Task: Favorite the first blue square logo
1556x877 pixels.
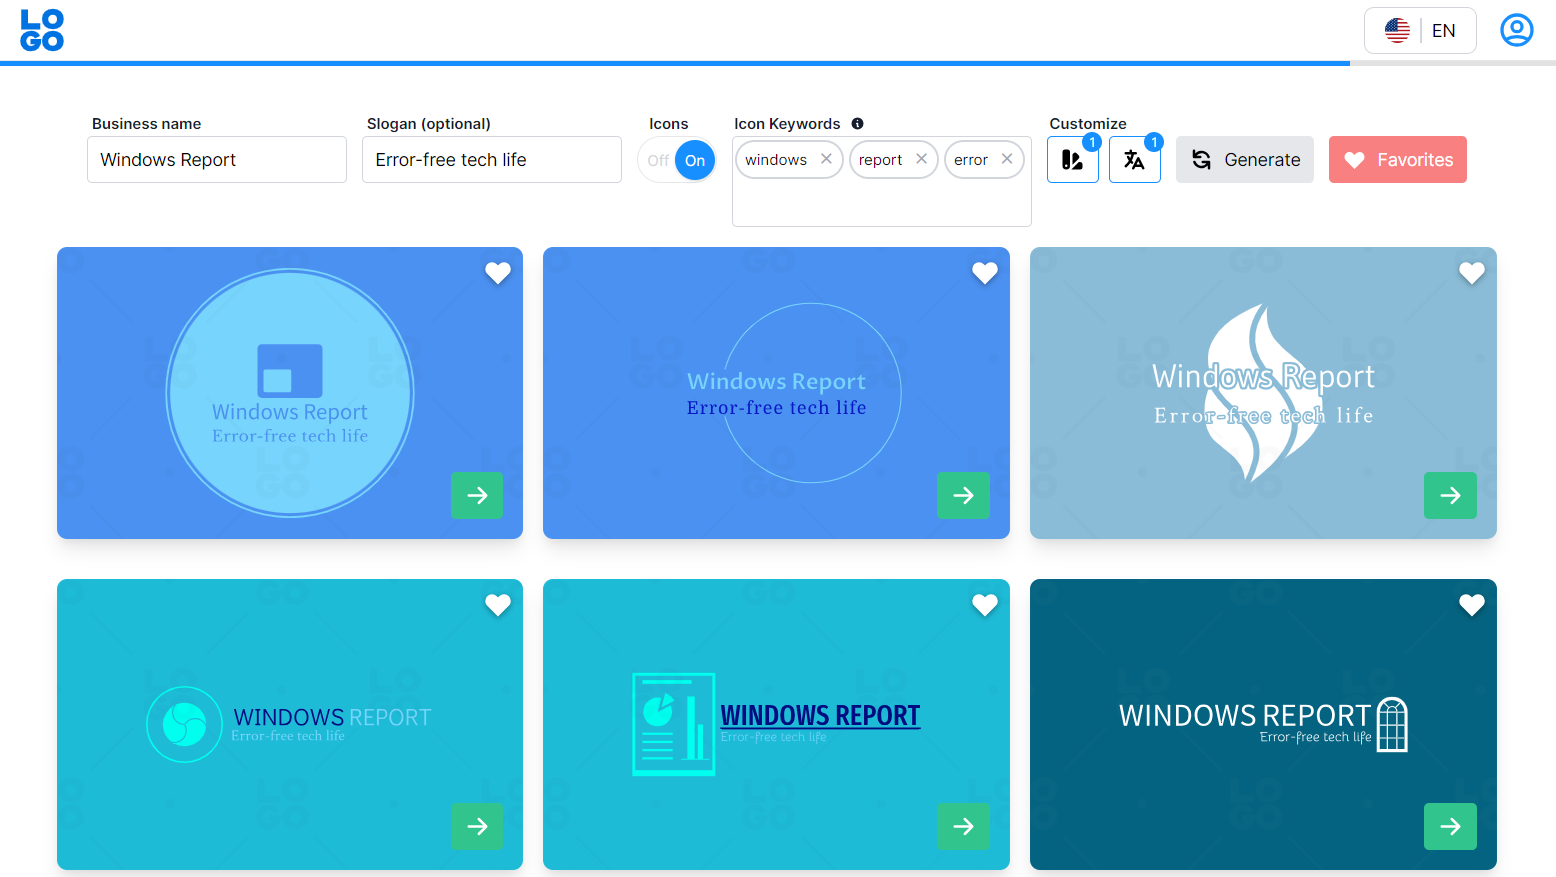Action: pos(497,272)
